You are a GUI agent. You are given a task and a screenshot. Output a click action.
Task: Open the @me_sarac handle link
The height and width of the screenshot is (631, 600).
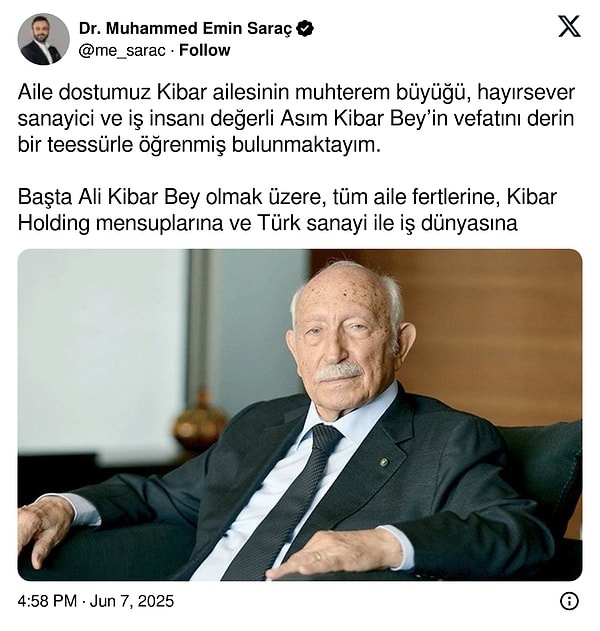coord(122,51)
